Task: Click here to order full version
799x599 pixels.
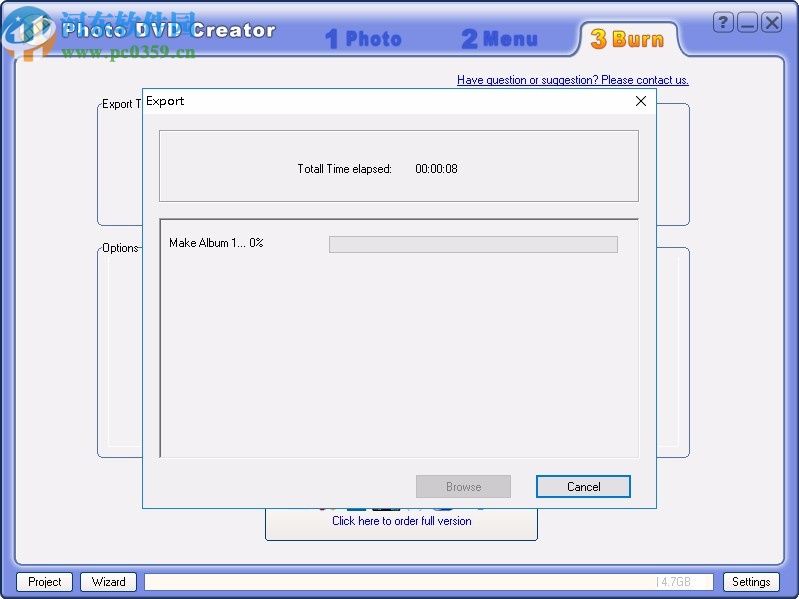Action: (402, 521)
